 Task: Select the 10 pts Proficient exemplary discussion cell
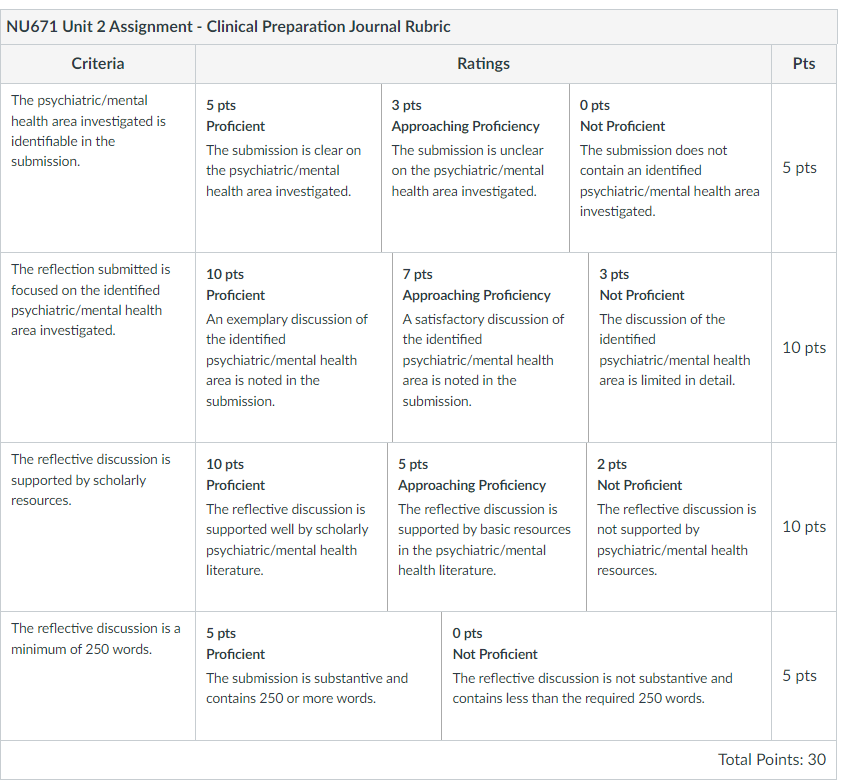(x=294, y=348)
